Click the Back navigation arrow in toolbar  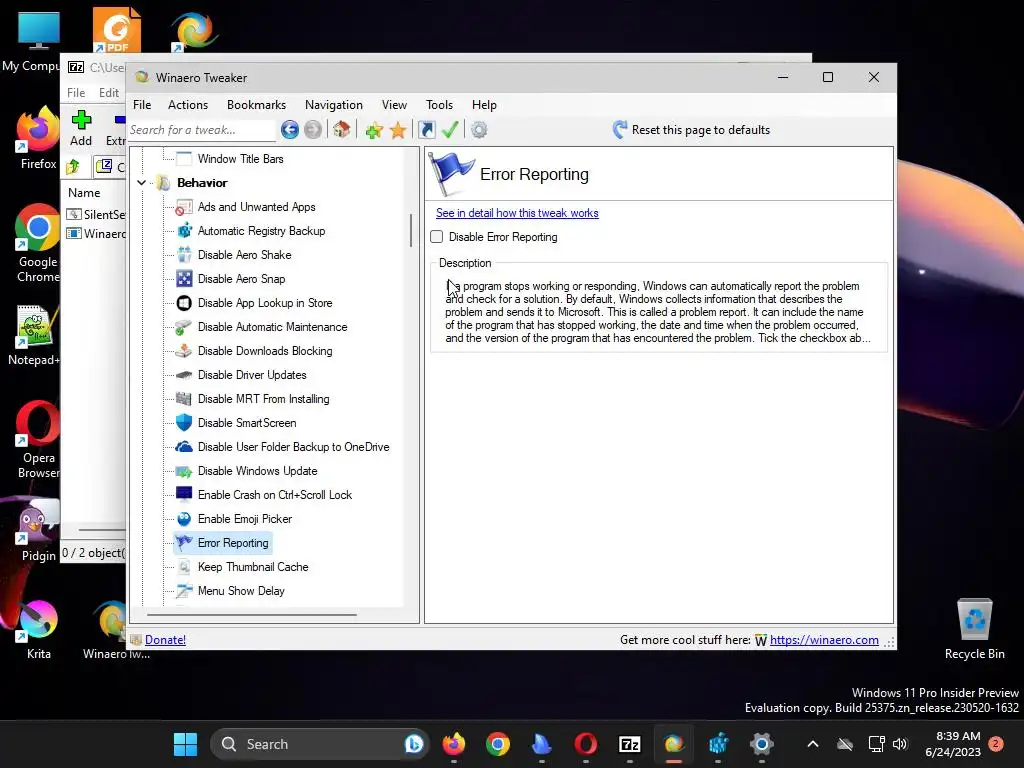click(x=290, y=130)
